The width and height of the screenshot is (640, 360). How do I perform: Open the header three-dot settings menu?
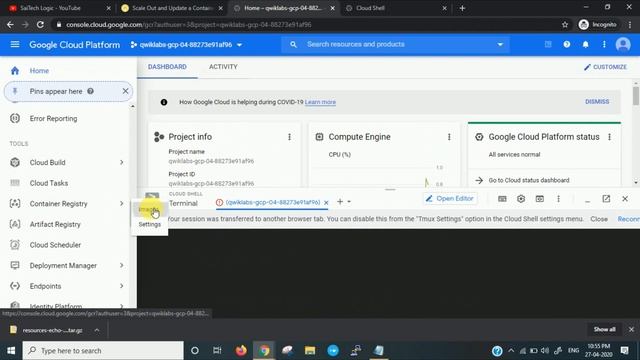point(604,44)
